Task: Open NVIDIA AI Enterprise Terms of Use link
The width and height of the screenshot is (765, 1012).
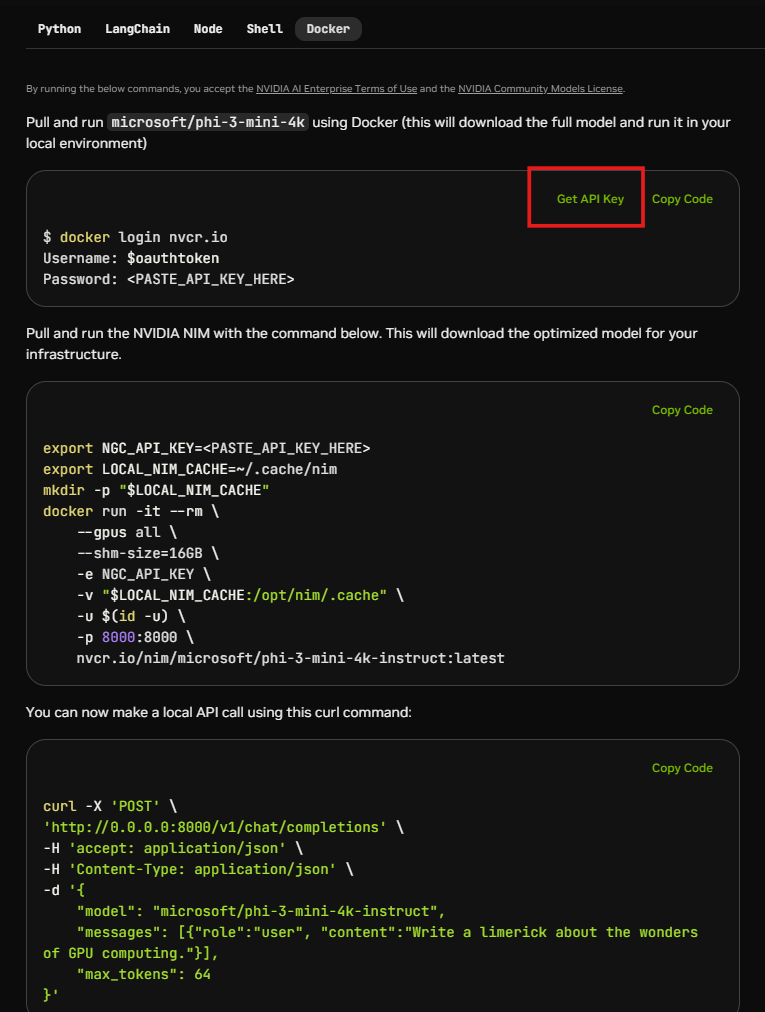Action: tap(336, 89)
